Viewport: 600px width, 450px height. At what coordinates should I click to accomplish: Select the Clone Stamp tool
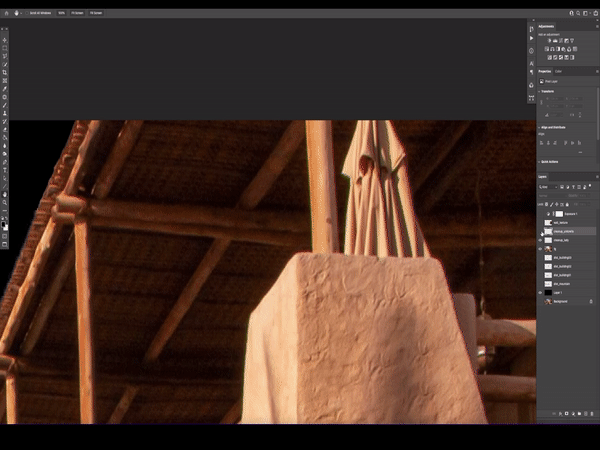coord(5,113)
